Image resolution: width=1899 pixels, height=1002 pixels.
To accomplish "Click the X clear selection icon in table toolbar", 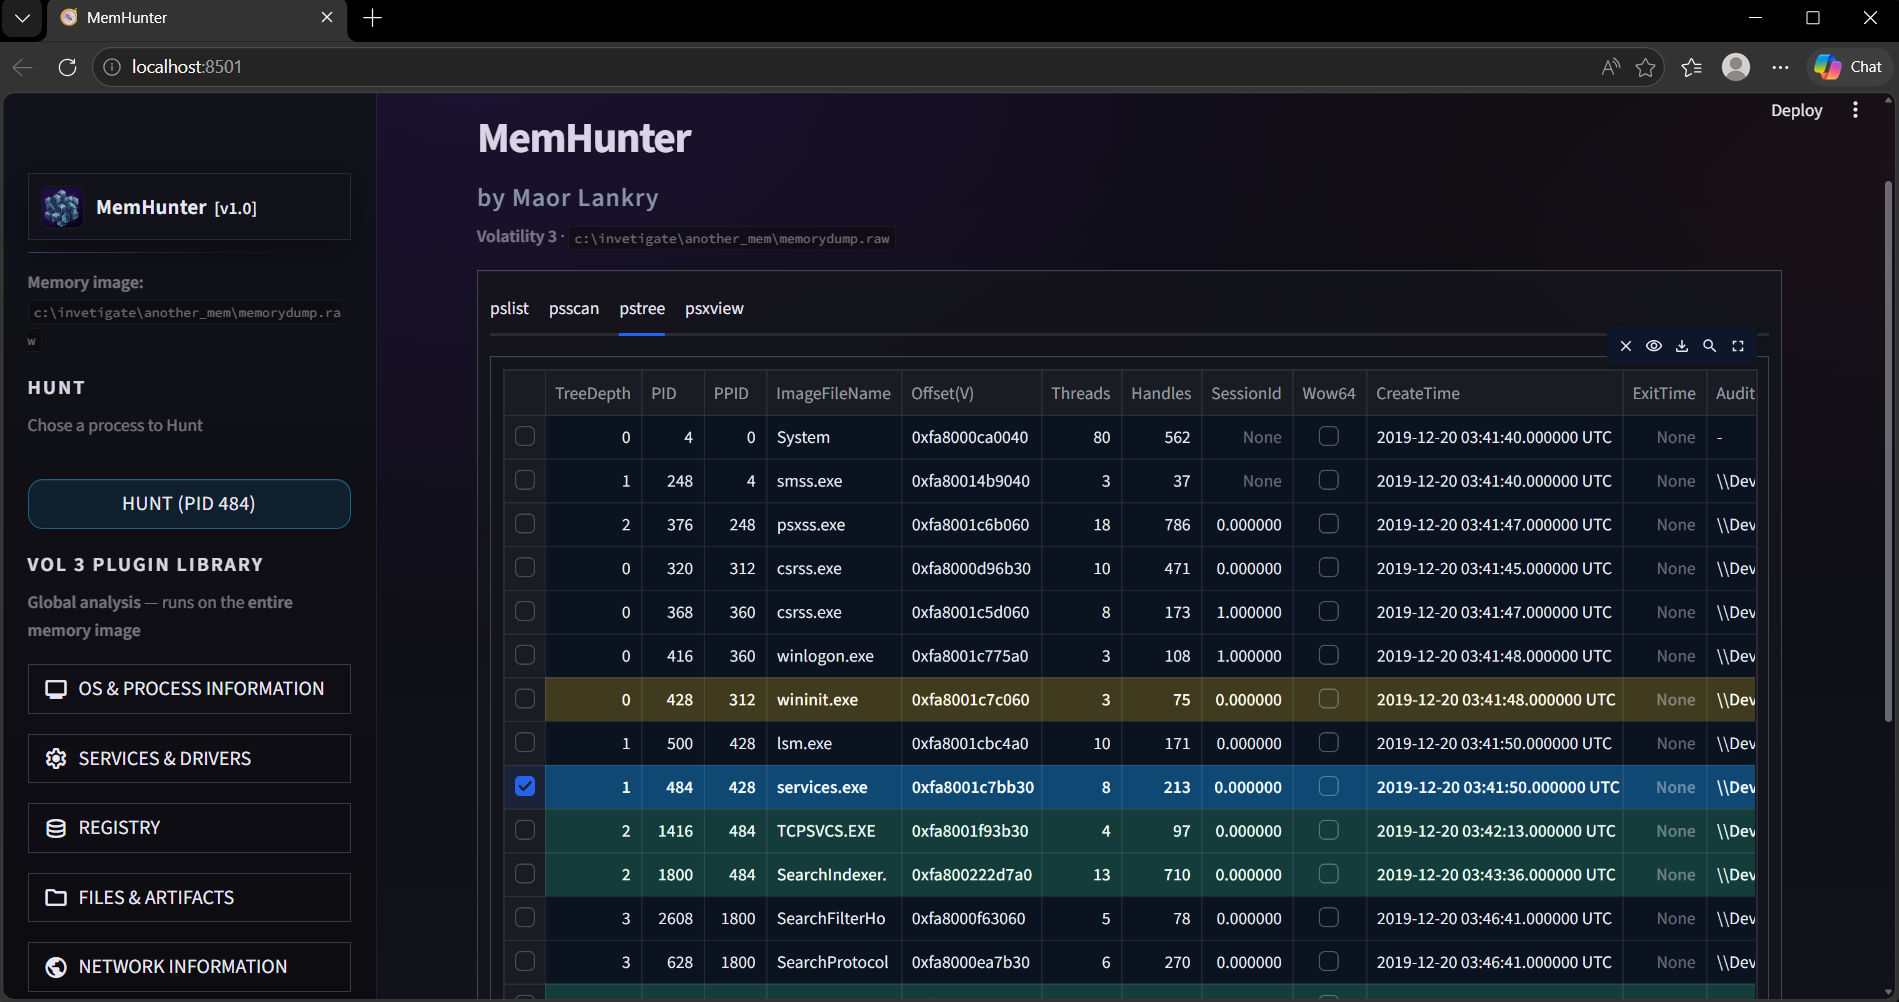I will point(1626,346).
